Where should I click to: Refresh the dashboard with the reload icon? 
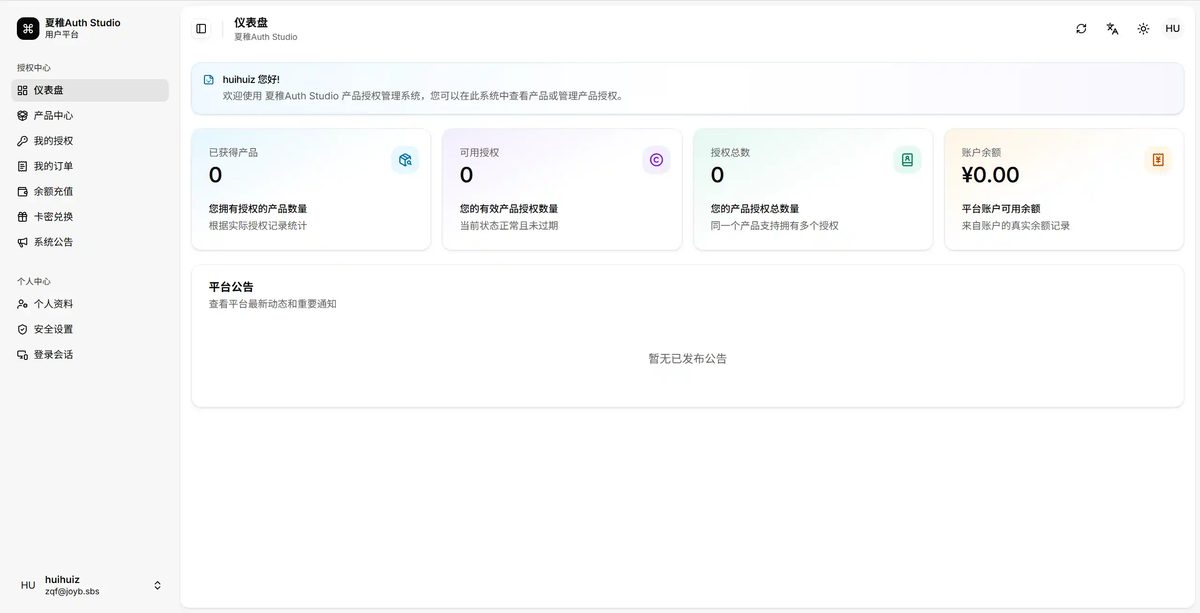[x=1081, y=29]
